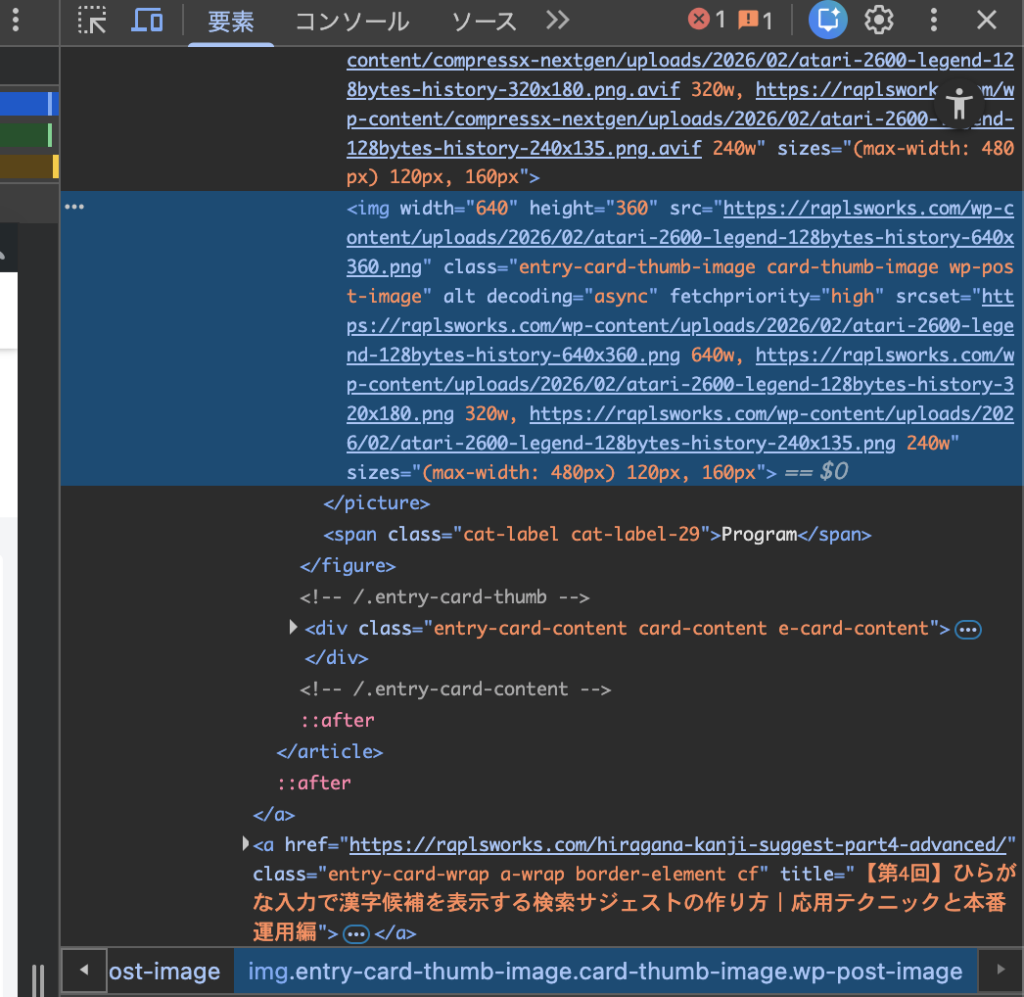Click the ellipsis badge after entry-card-content div

pyautogui.click(x=968, y=629)
